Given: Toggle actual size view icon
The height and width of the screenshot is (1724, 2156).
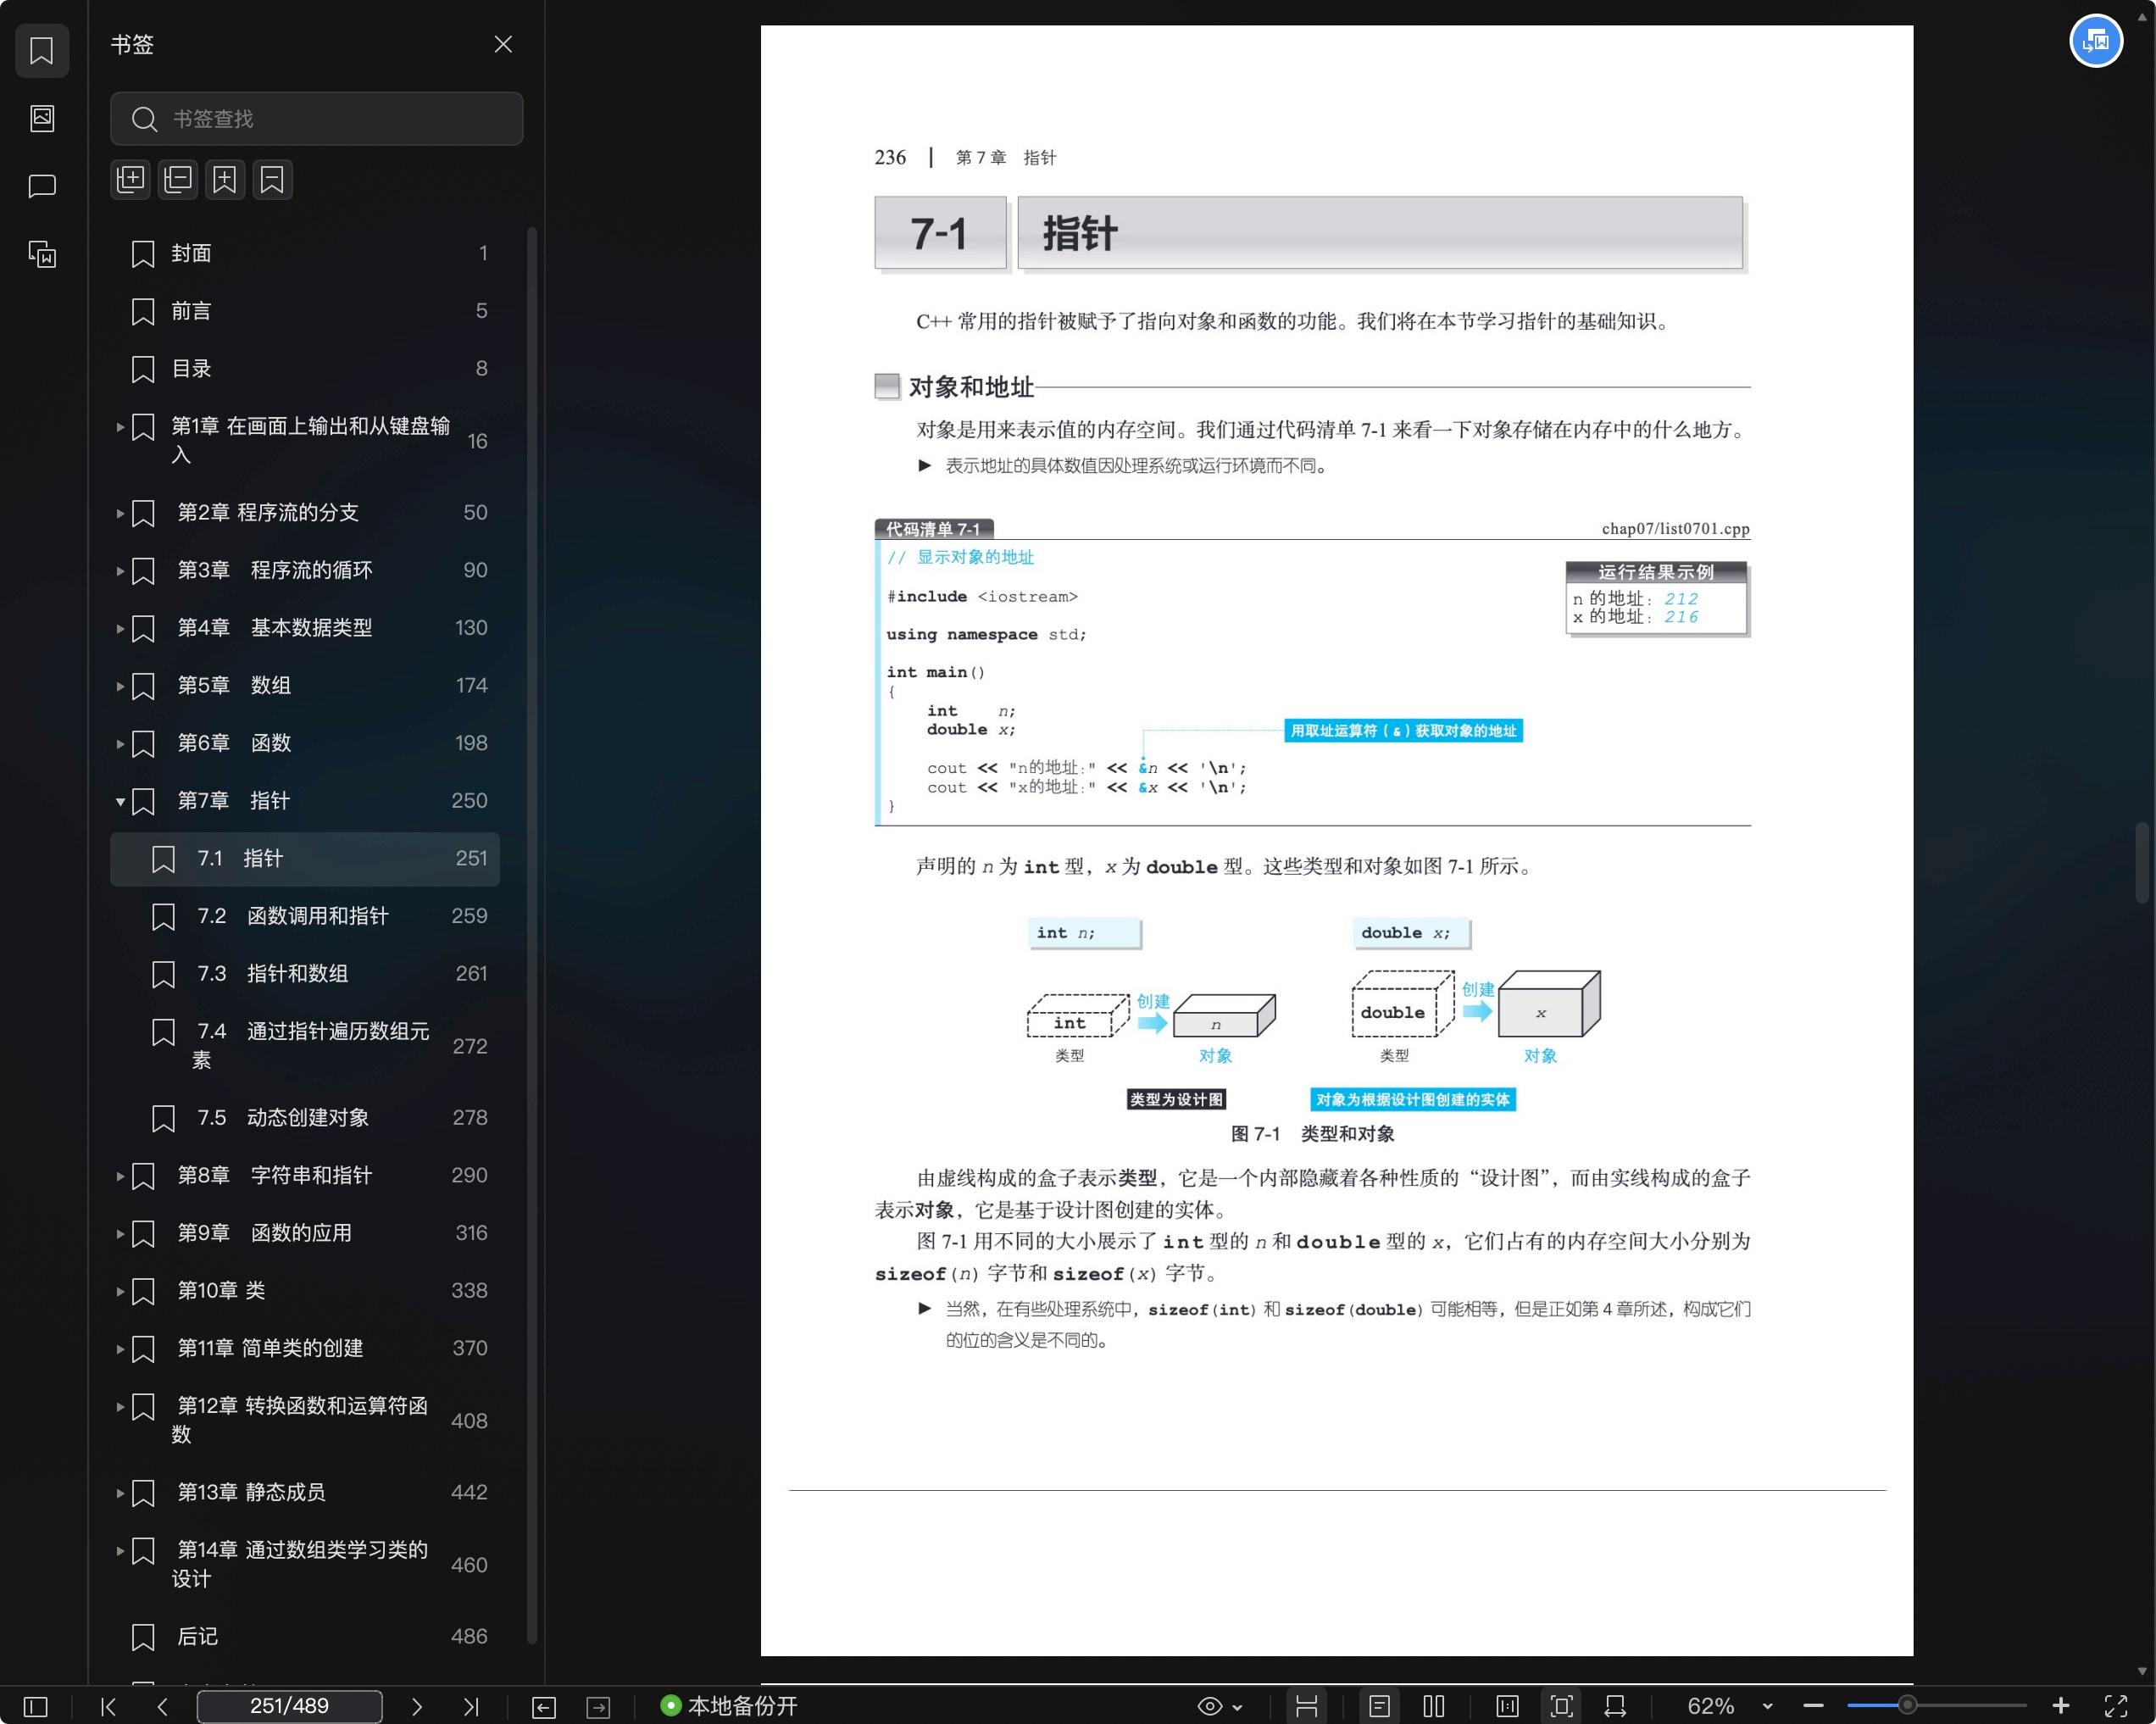Looking at the screenshot, I should coord(1507,1706).
